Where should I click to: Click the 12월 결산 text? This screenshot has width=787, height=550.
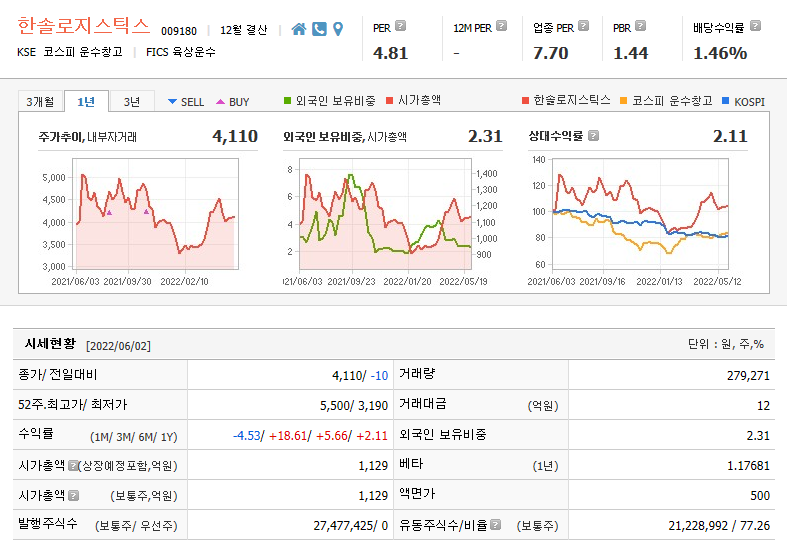(x=243, y=31)
